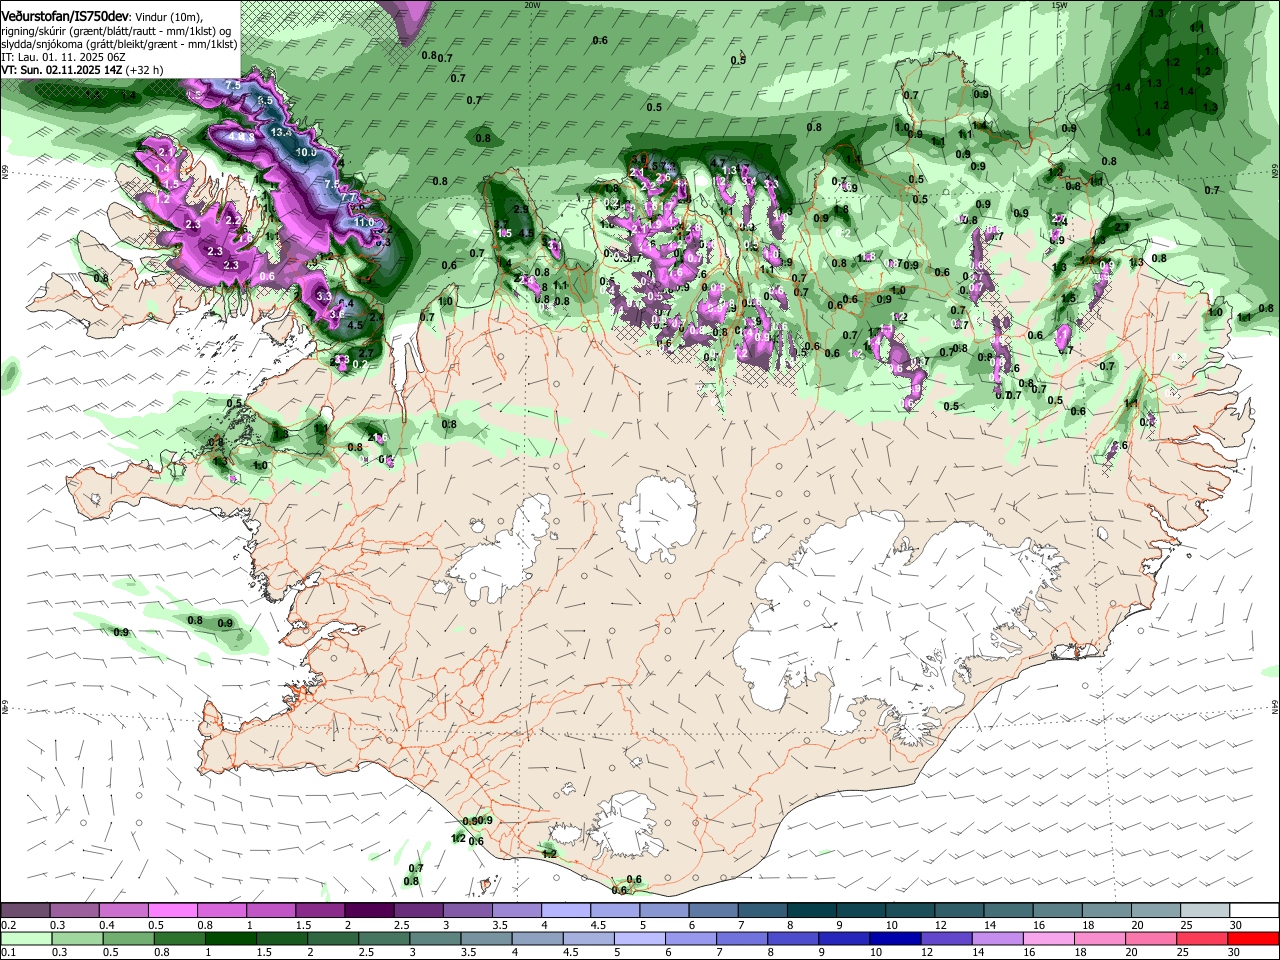1280x960 pixels.
Task: Select the purple swatch labeled 12 in the lower legend row
Action: tap(948, 938)
